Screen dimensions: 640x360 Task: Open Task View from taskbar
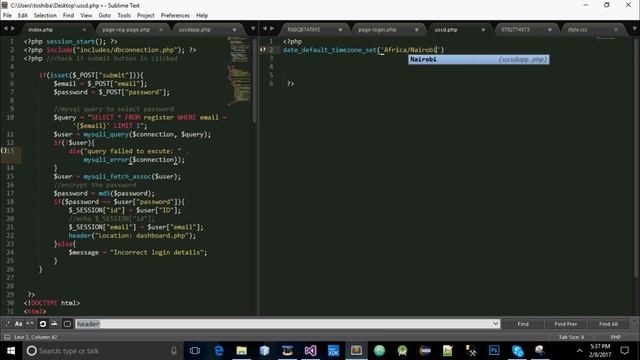click(195, 351)
